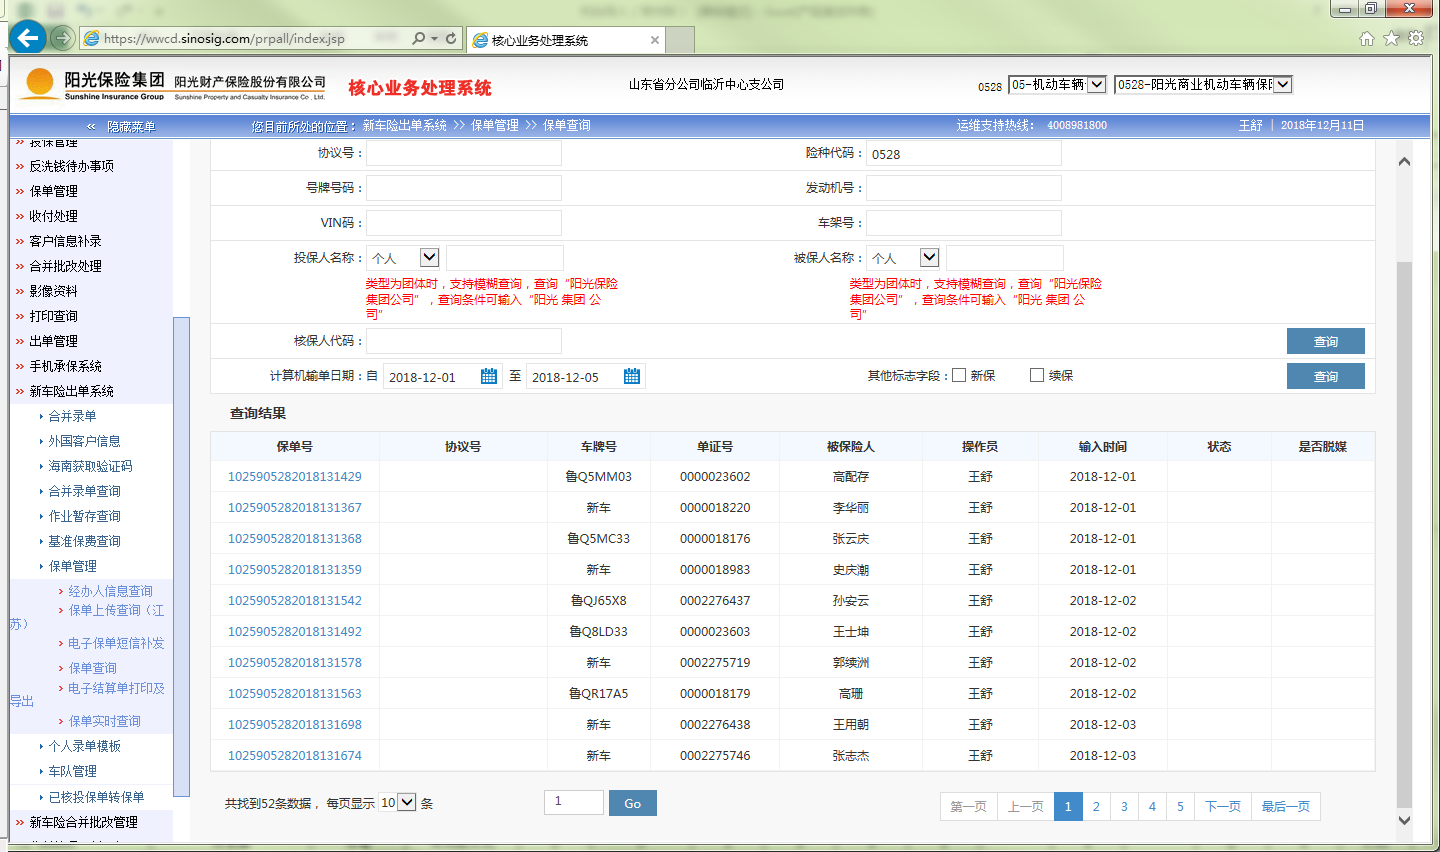Click the 号牌号码 input field
The width and height of the screenshot is (1440, 852).
point(464,188)
